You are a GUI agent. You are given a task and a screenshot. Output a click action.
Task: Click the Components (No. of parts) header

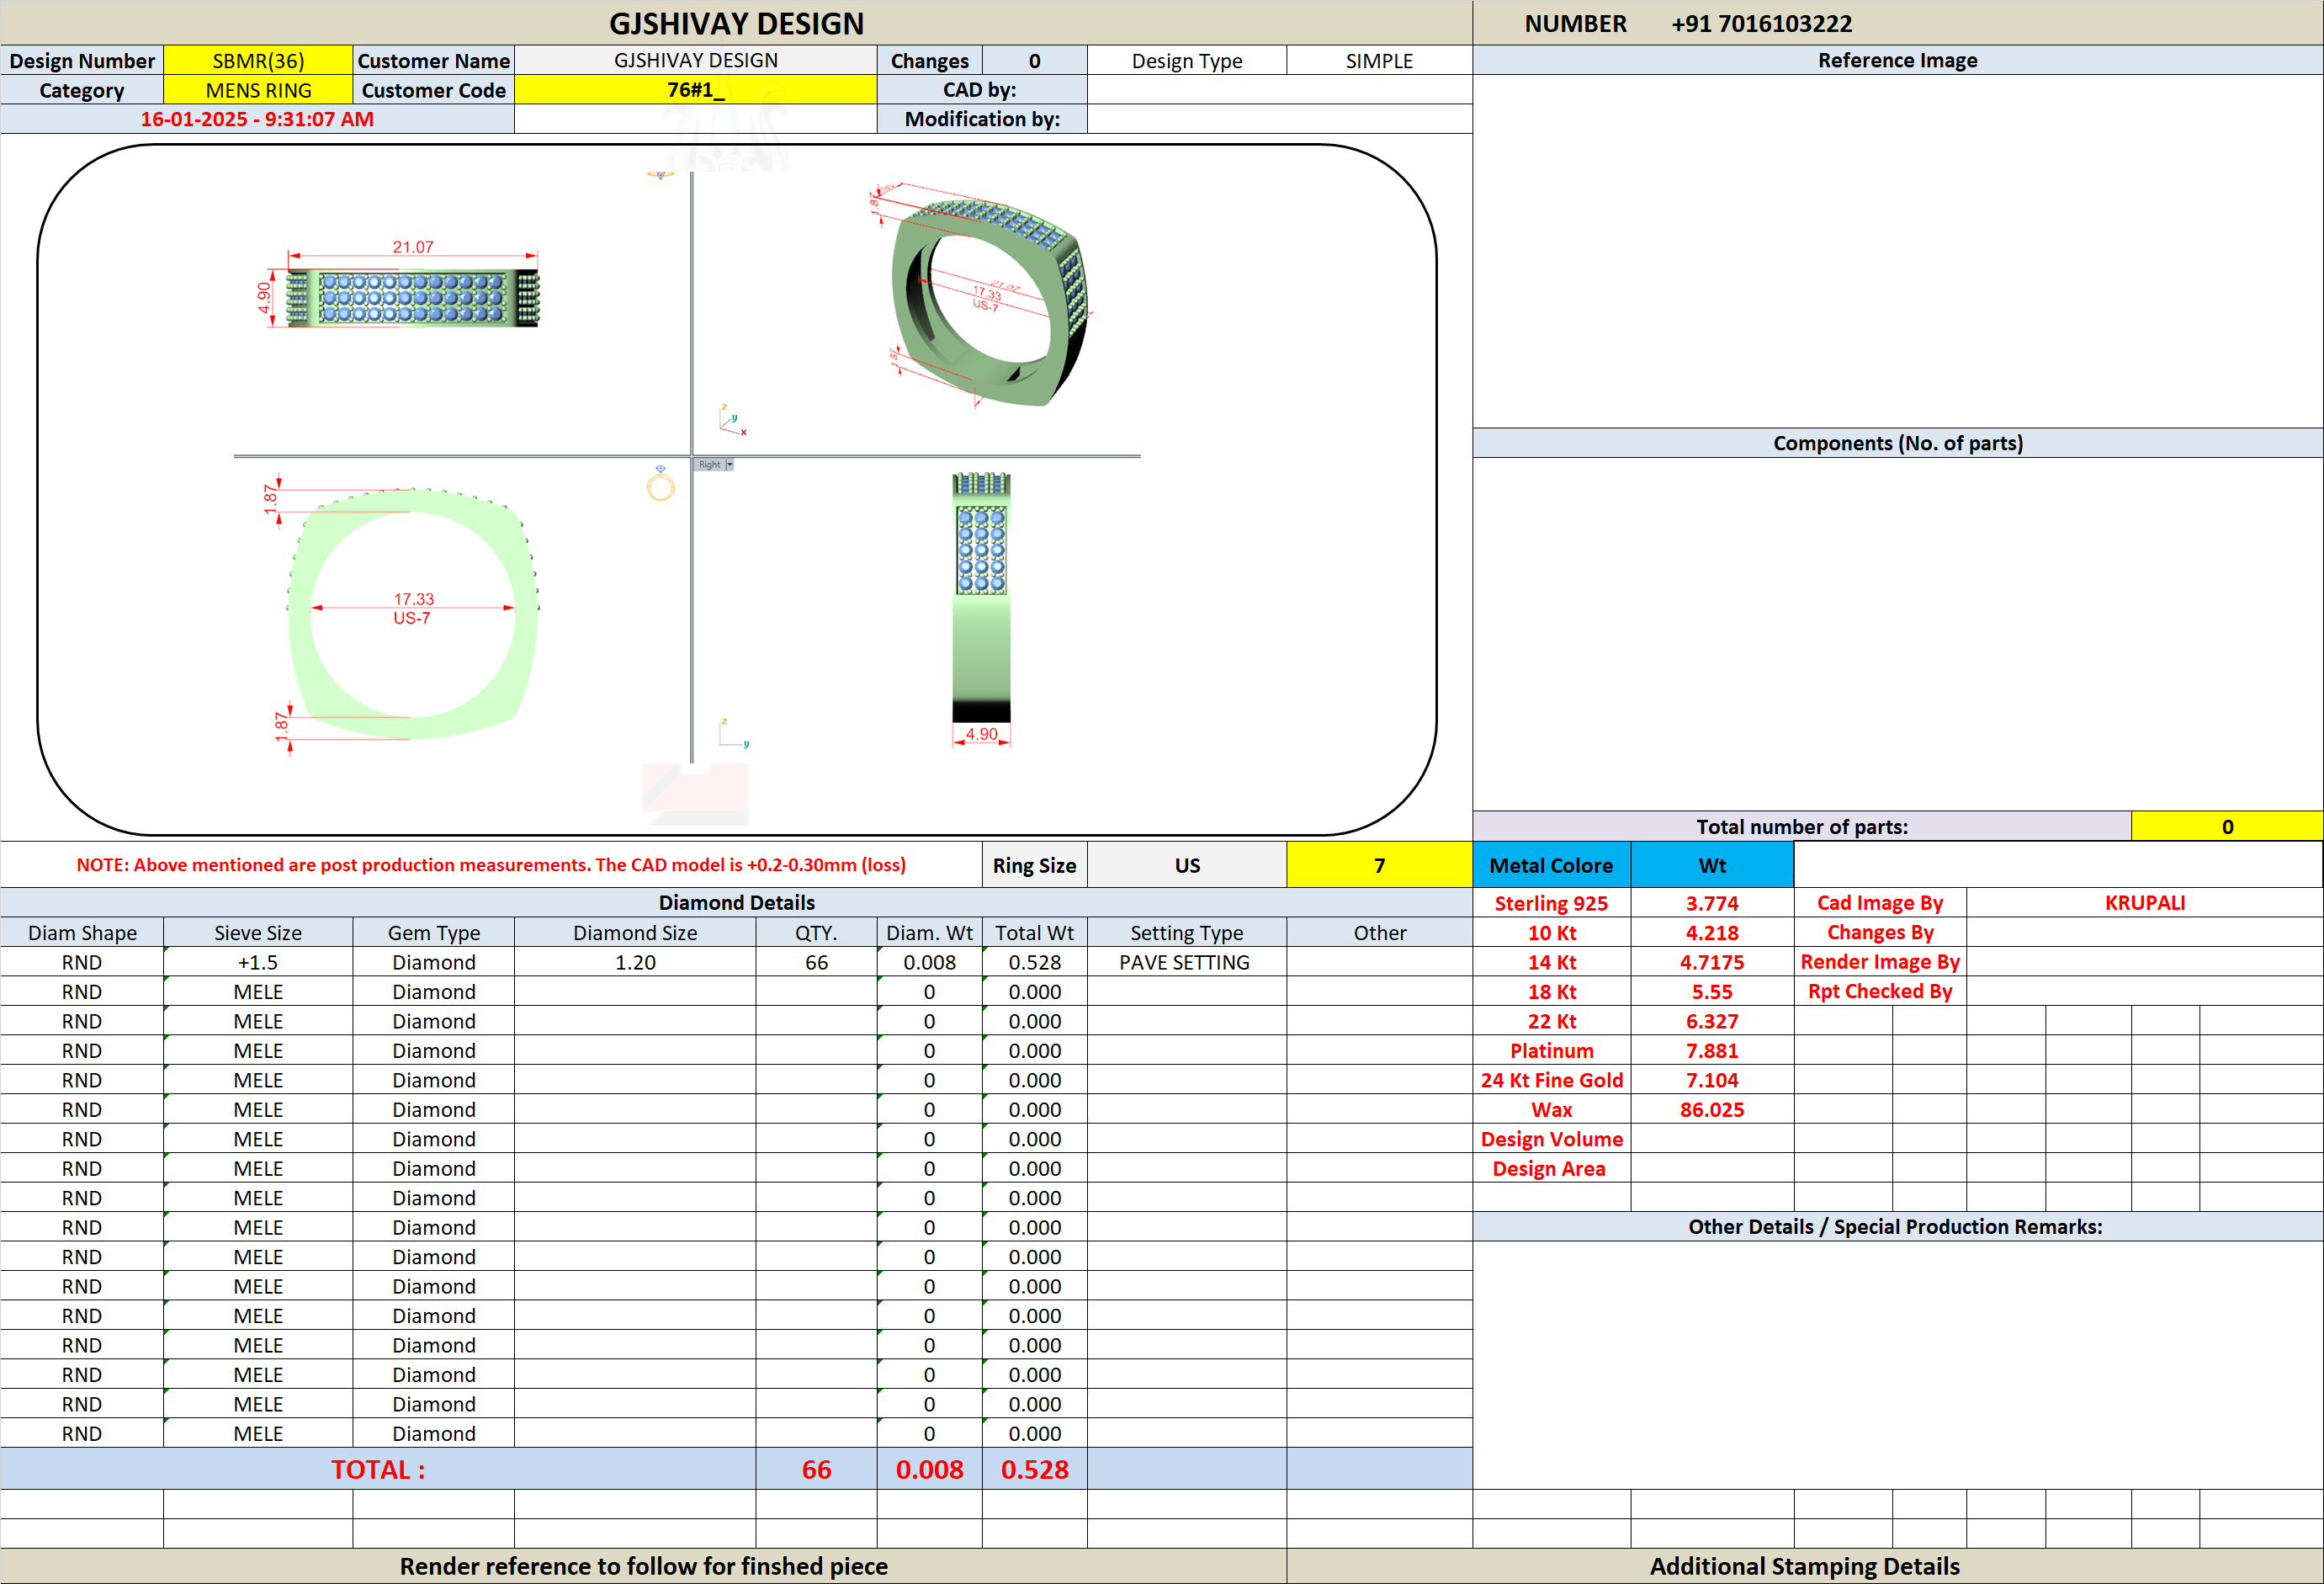point(1897,443)
